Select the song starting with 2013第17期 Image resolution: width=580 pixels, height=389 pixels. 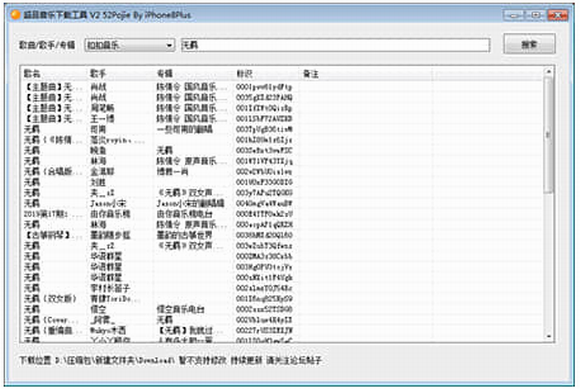53,214
